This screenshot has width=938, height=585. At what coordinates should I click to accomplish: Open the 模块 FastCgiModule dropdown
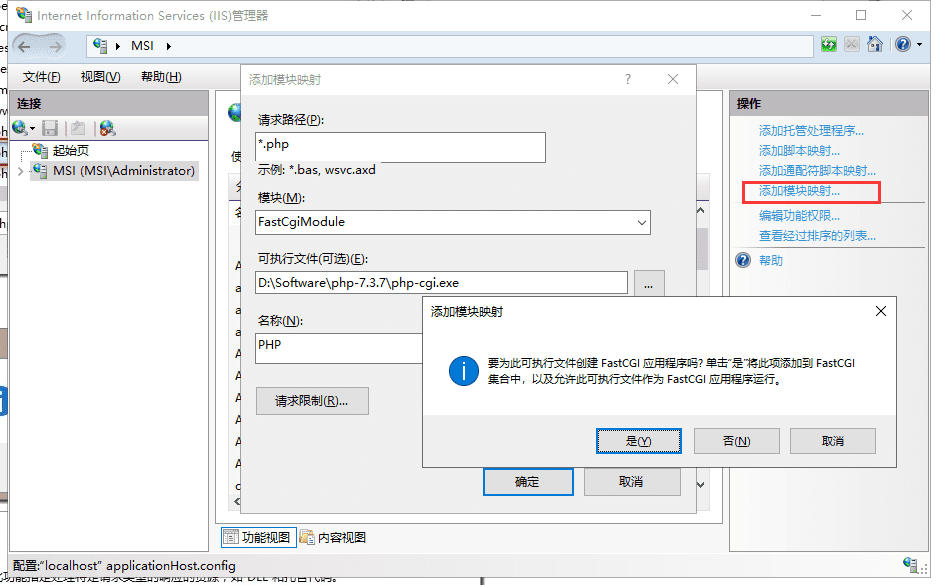coord(641,222)
